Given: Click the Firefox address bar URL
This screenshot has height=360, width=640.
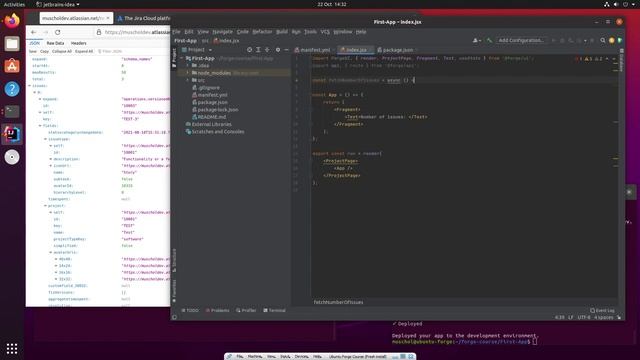Looking at the screenshot, I should coord(137,32).
